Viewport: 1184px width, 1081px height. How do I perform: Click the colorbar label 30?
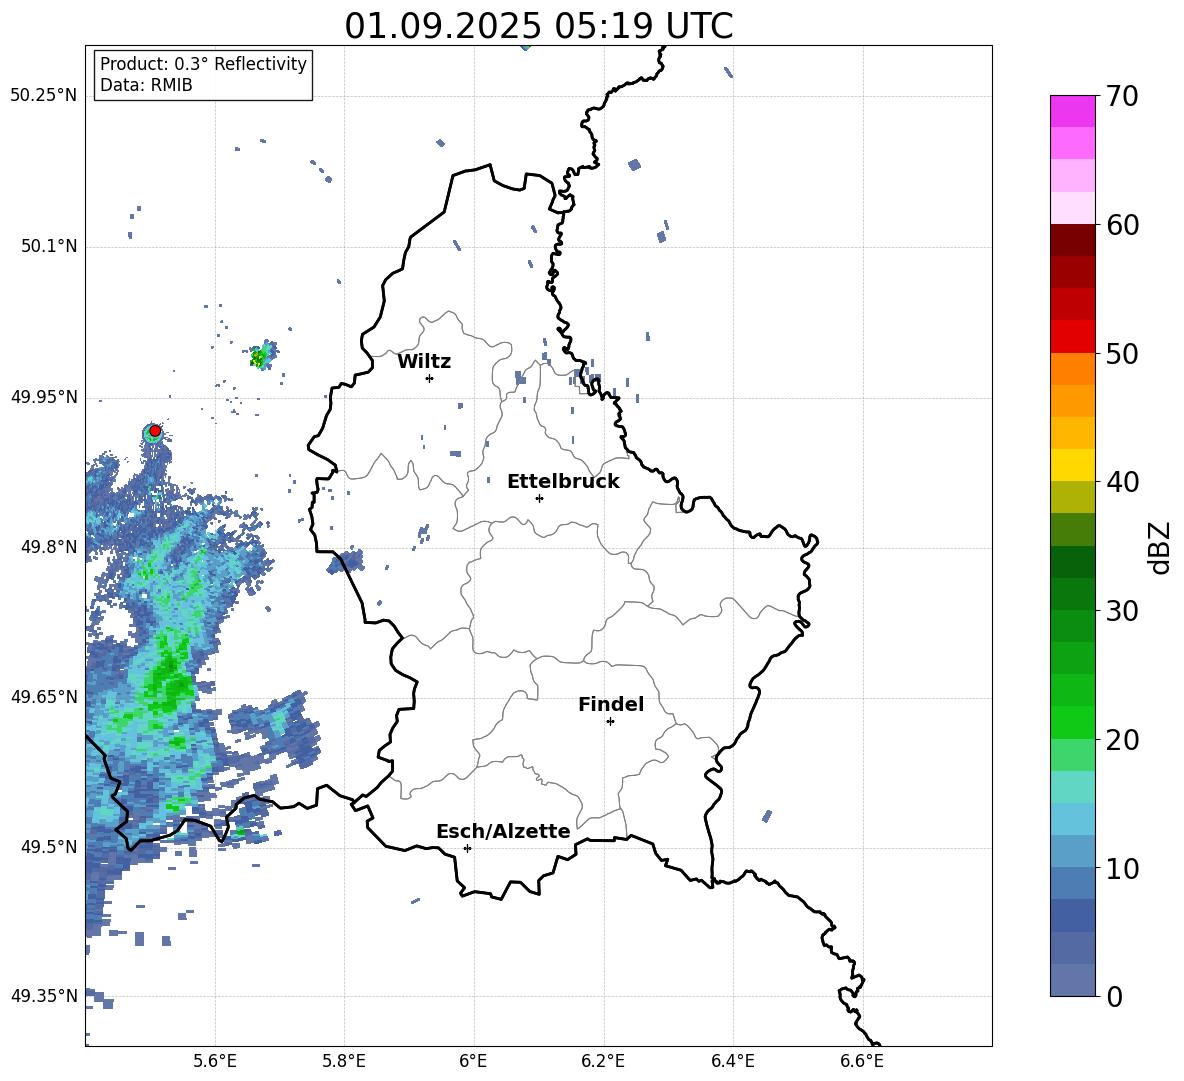pyautogui.click(x=1122, y=611)
